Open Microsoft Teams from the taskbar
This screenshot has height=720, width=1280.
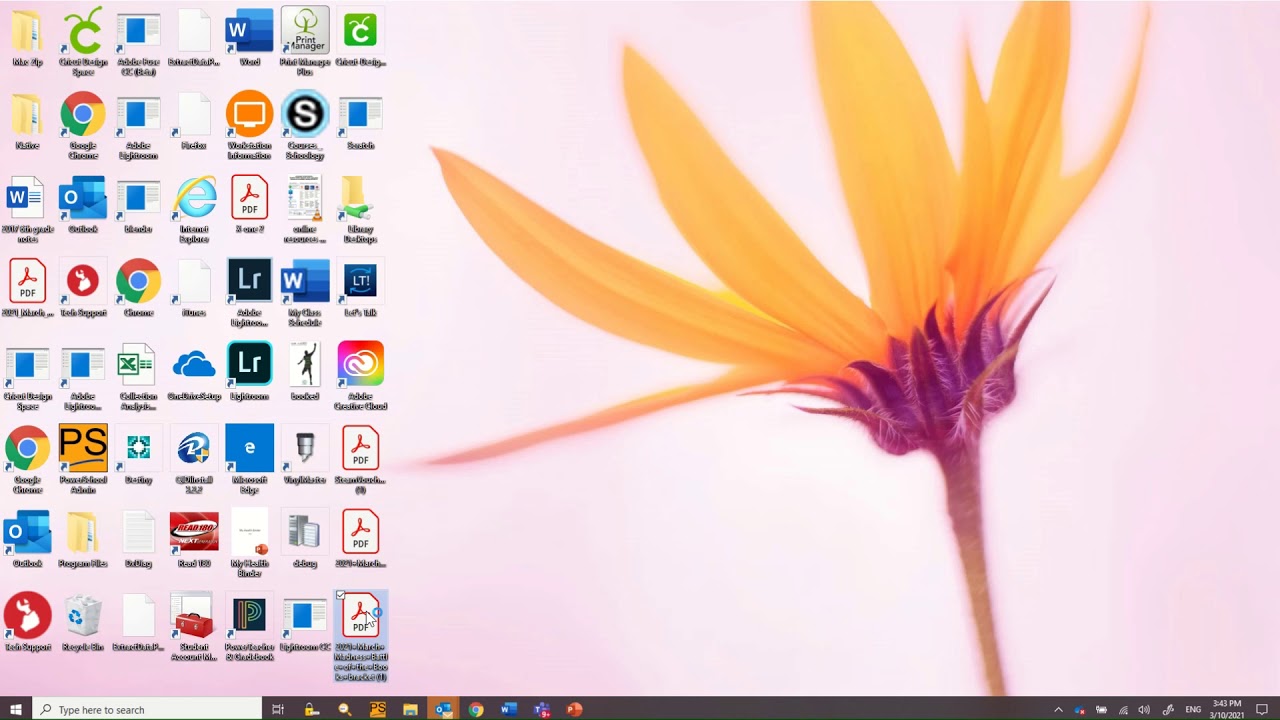[542, 709]
